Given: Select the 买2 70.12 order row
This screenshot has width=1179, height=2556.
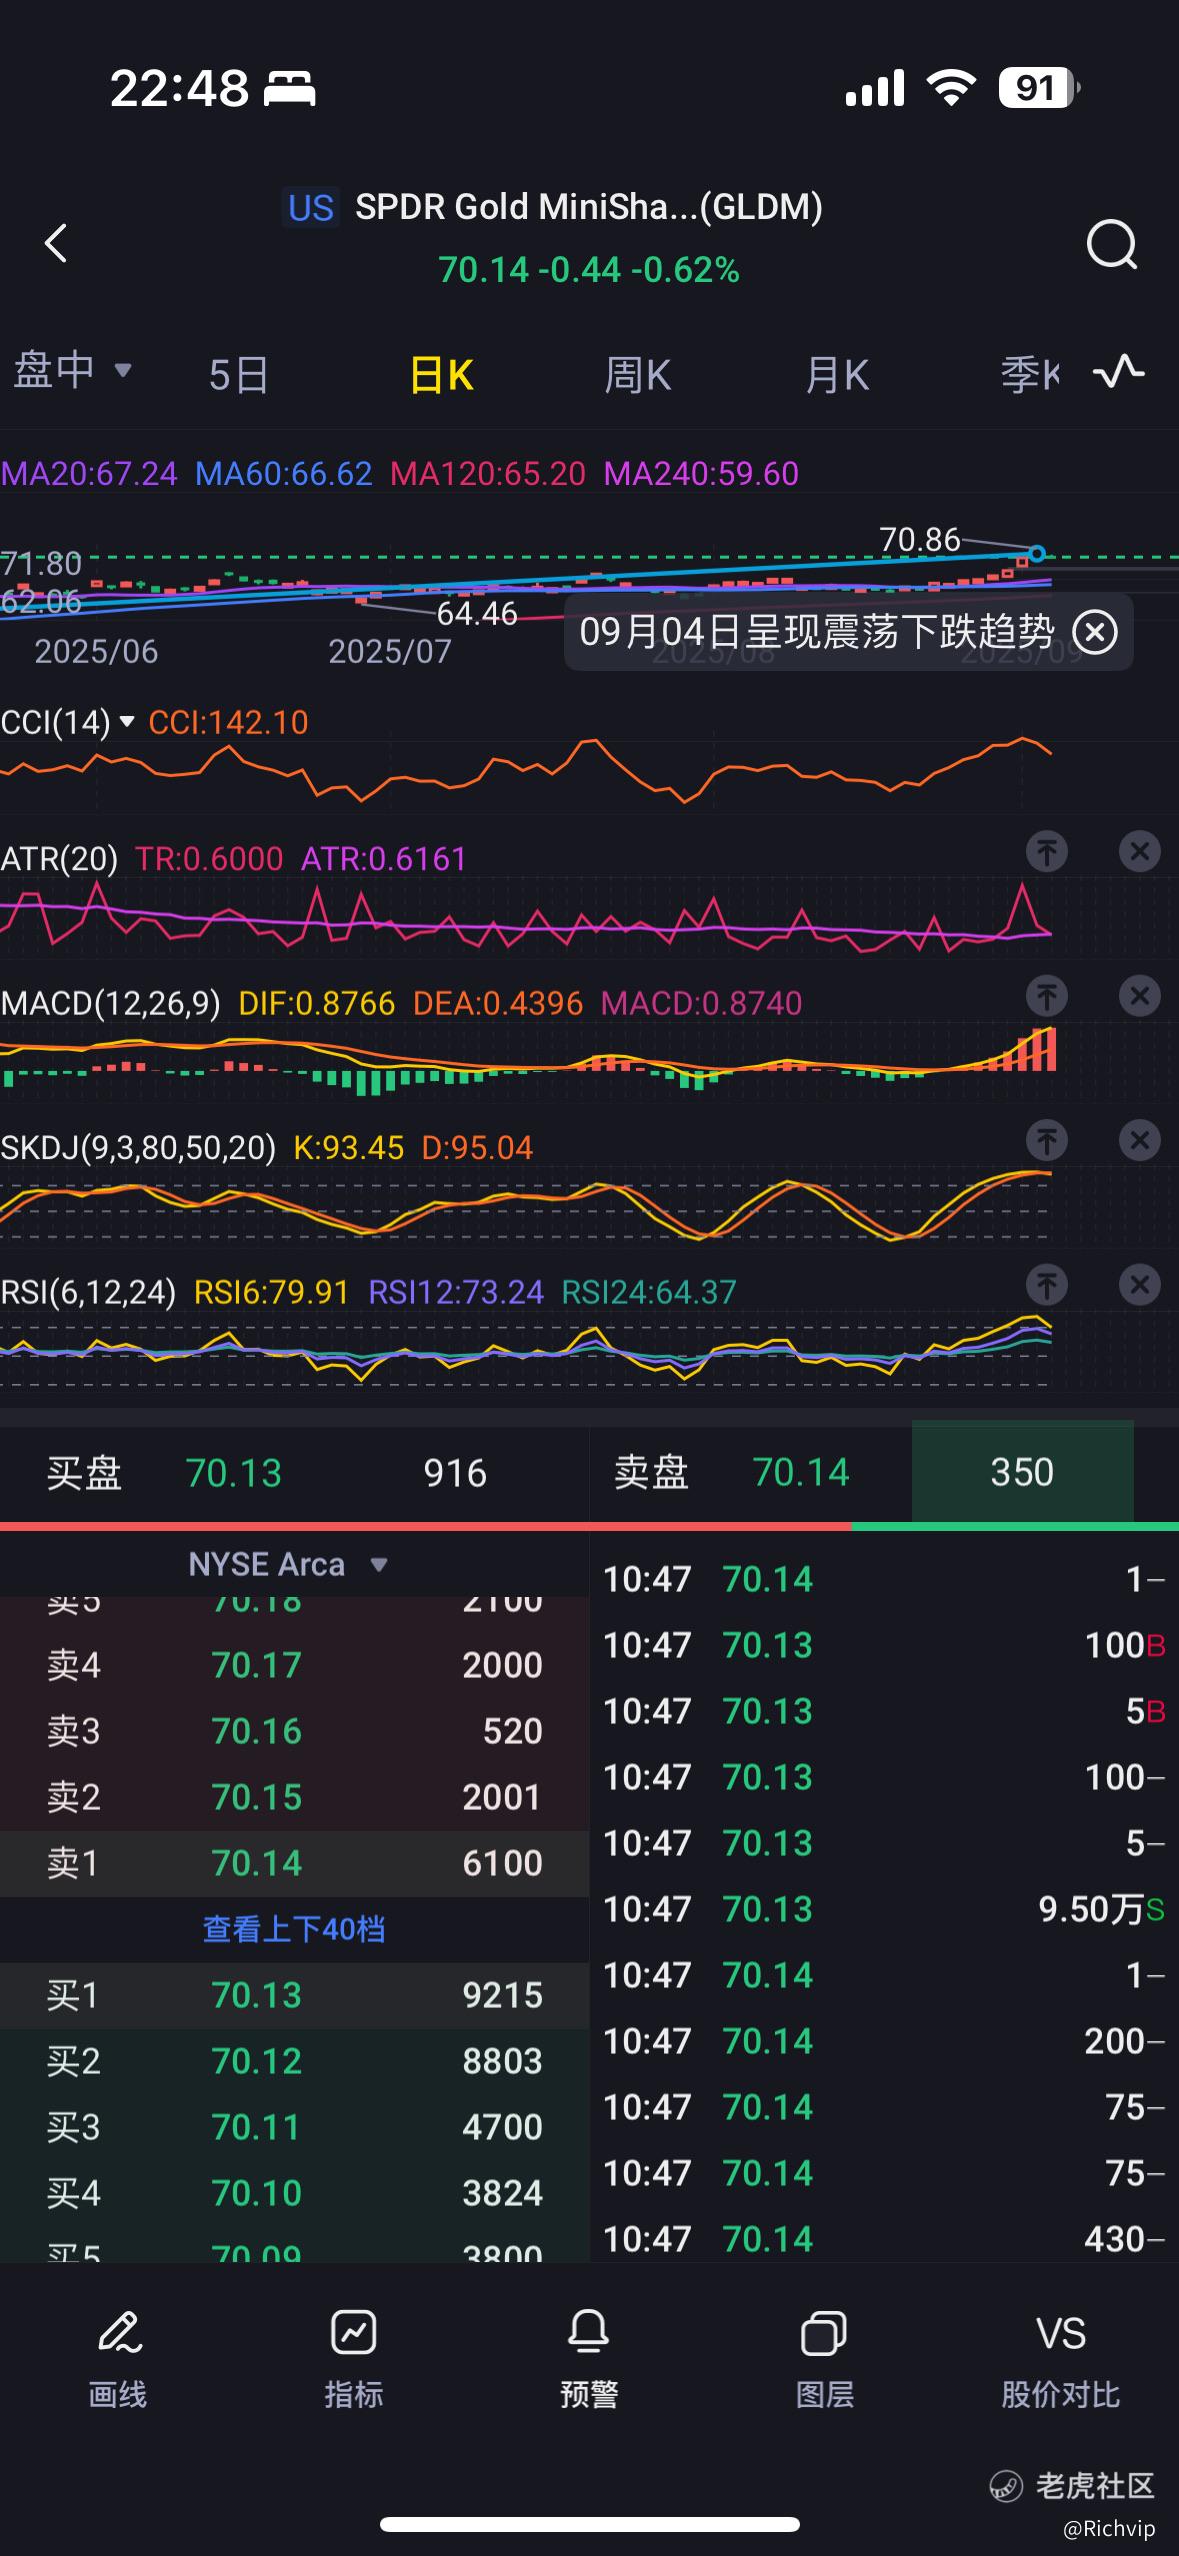Looking at the screenshot, I should (x=294, y=2061).
